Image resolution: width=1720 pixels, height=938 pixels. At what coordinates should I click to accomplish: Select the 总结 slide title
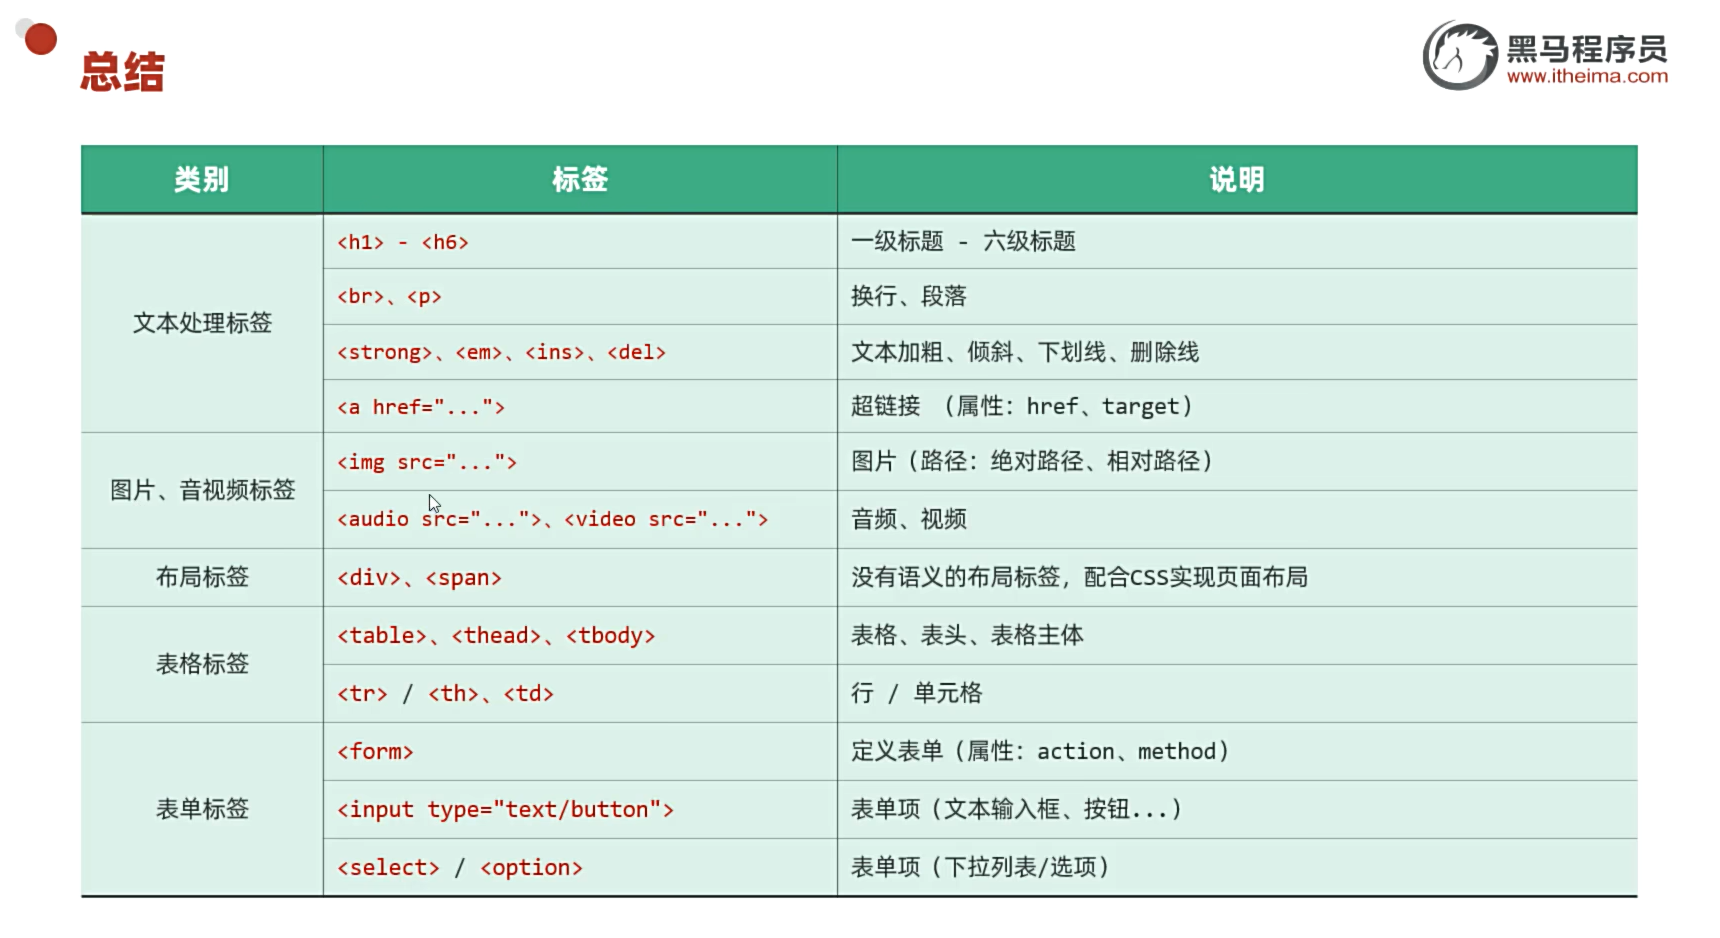pyautogui.click(x=122, y=72)
